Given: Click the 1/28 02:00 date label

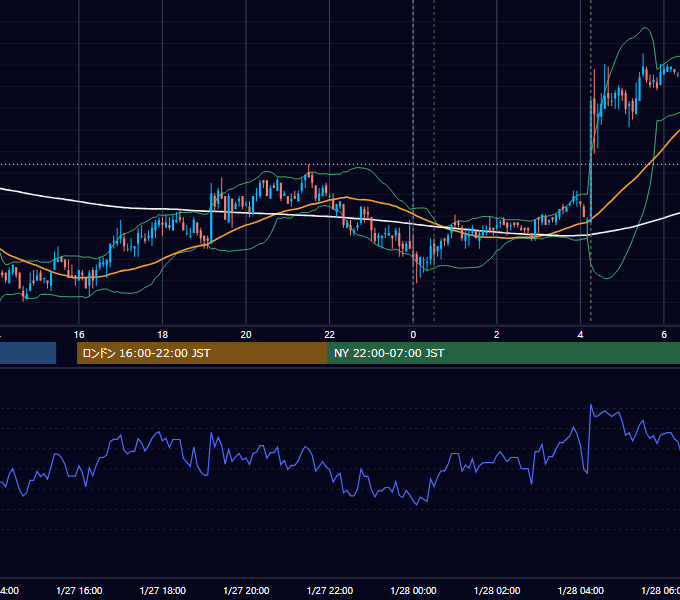Looking at the screenshot, I should click(497, 590).
